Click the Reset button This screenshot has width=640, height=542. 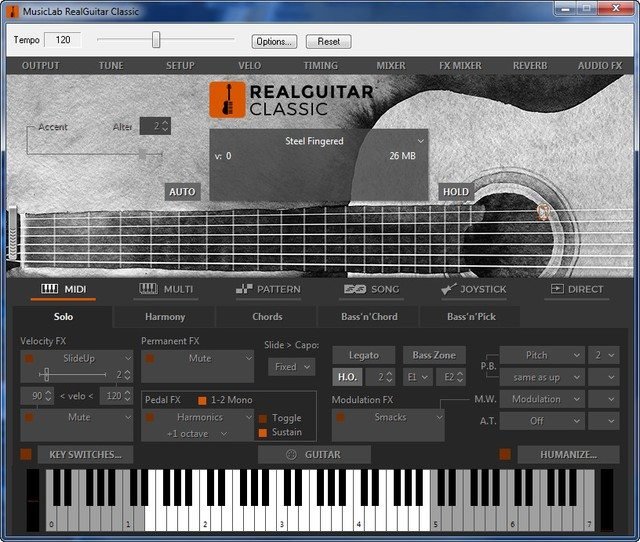click(329, 42)
